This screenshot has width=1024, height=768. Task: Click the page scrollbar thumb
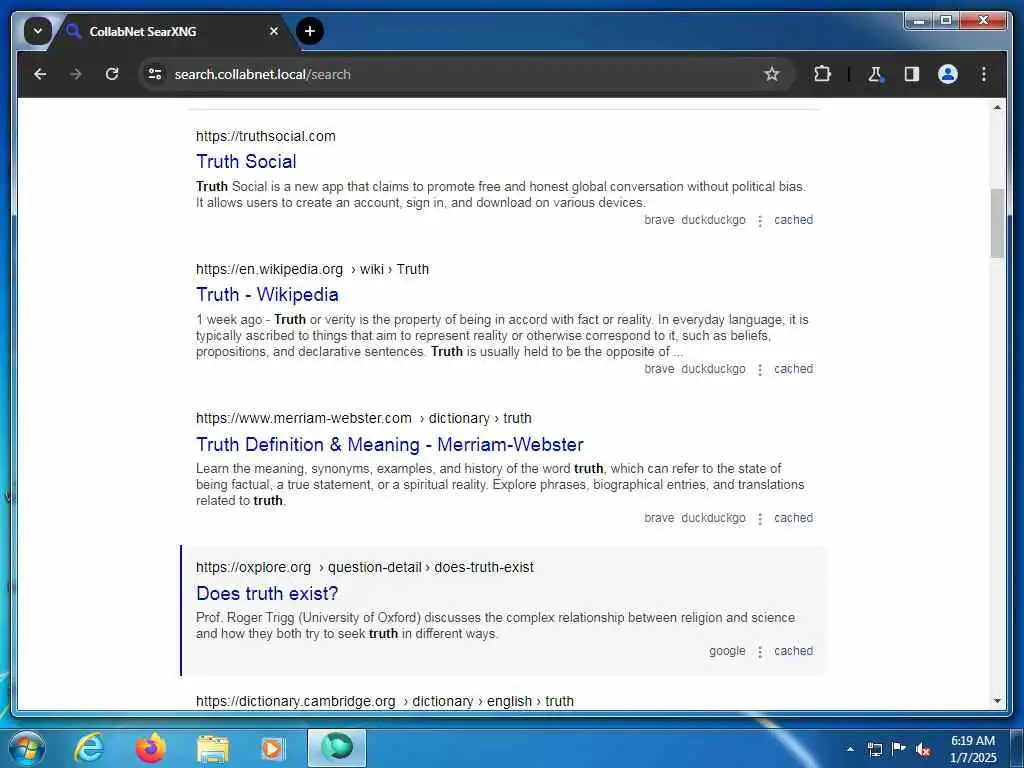(x=997, y=223)
